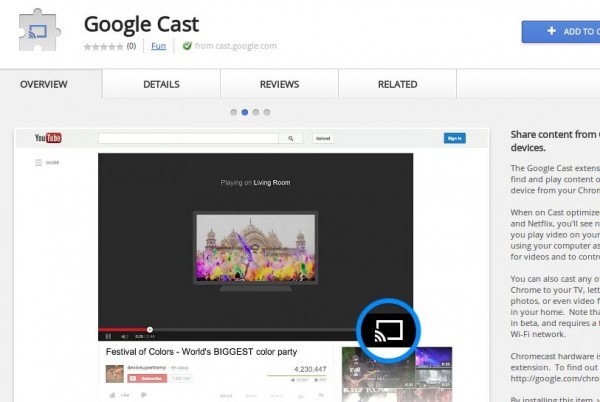Switch to the Reviews tab

[x=279, y=85]
